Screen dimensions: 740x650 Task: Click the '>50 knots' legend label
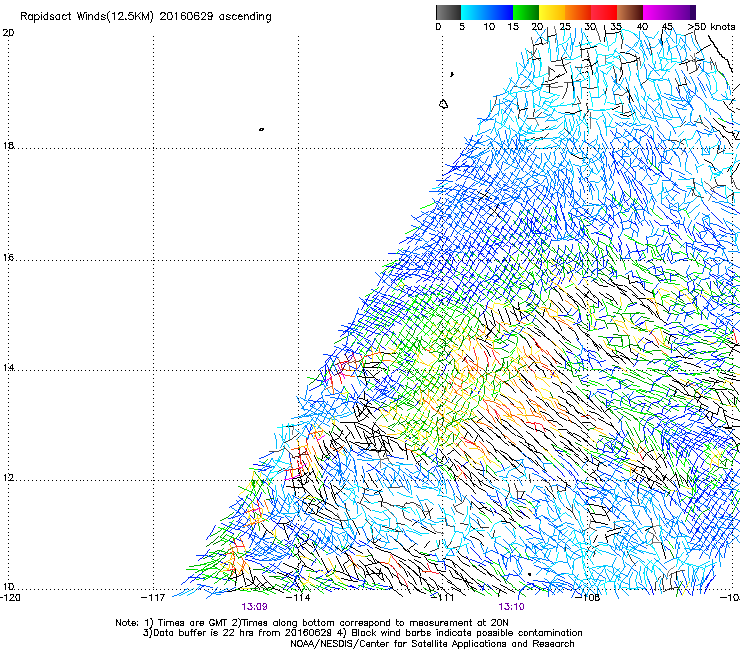pos(711,27)
